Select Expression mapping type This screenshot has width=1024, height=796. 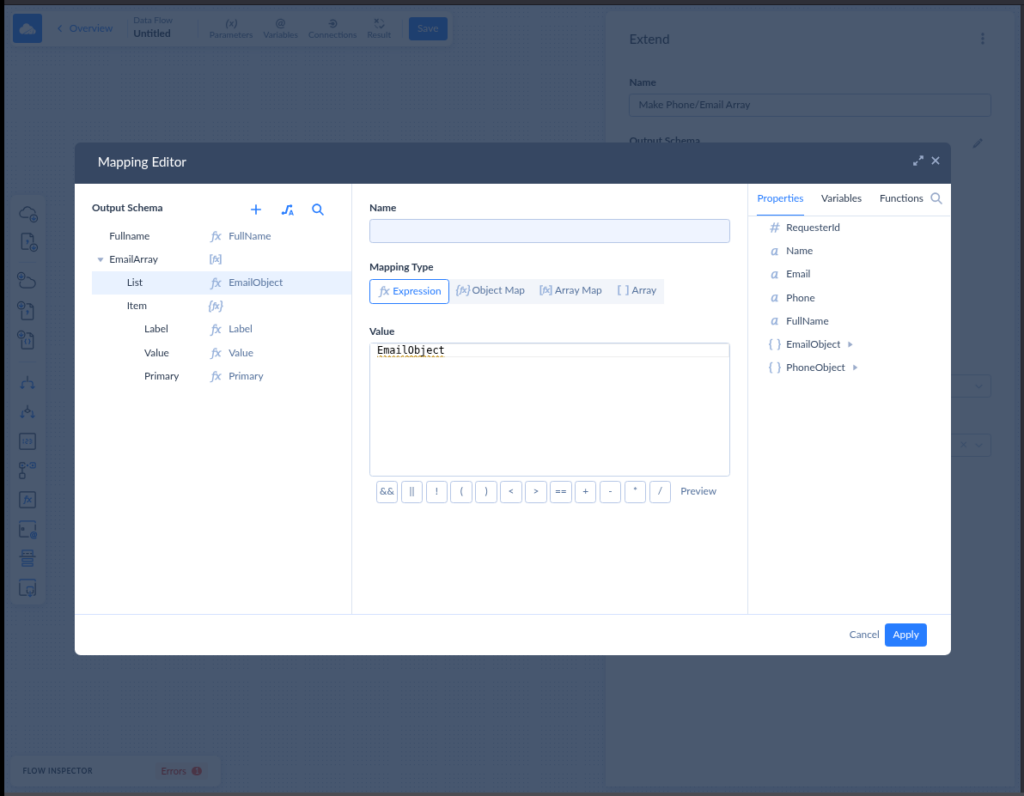coord(409,291)
